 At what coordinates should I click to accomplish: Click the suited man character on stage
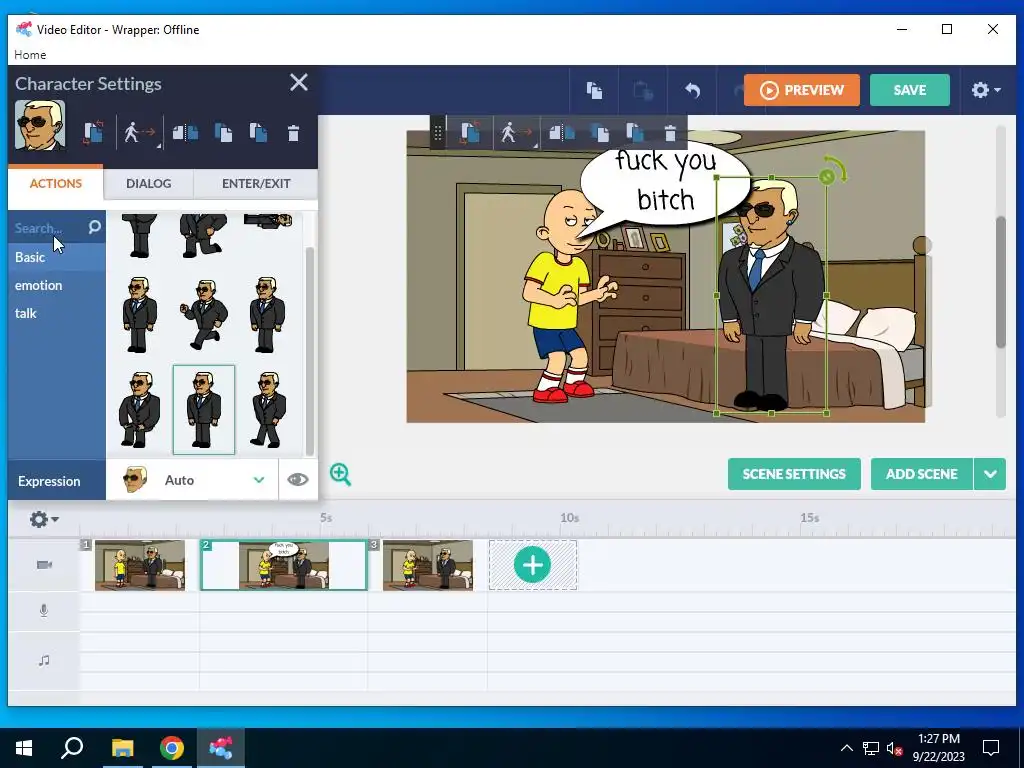pyautogui.click(x=771, y=295)
